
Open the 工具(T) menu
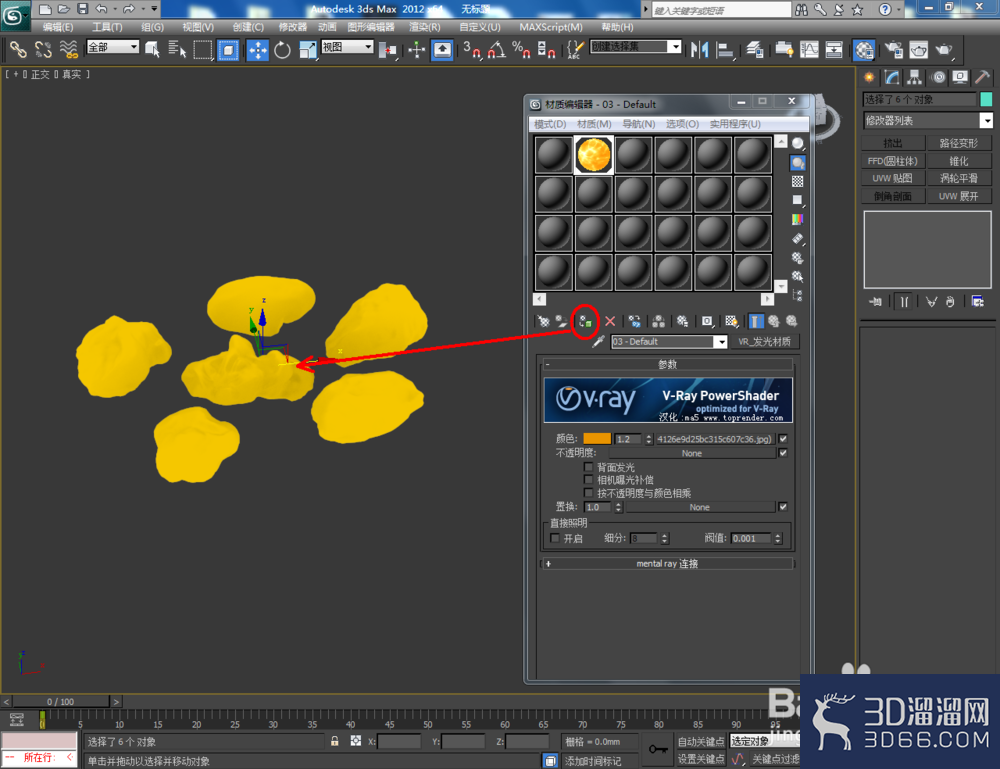107,27
